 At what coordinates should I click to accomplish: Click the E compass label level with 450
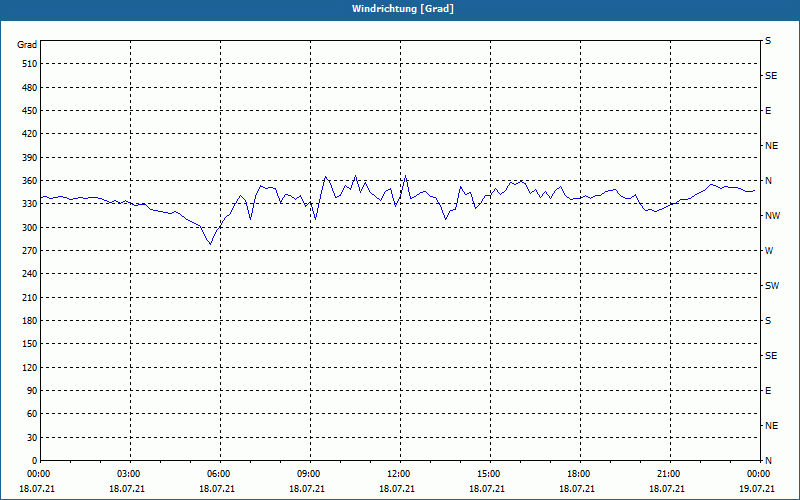click(x=768, y=111)
